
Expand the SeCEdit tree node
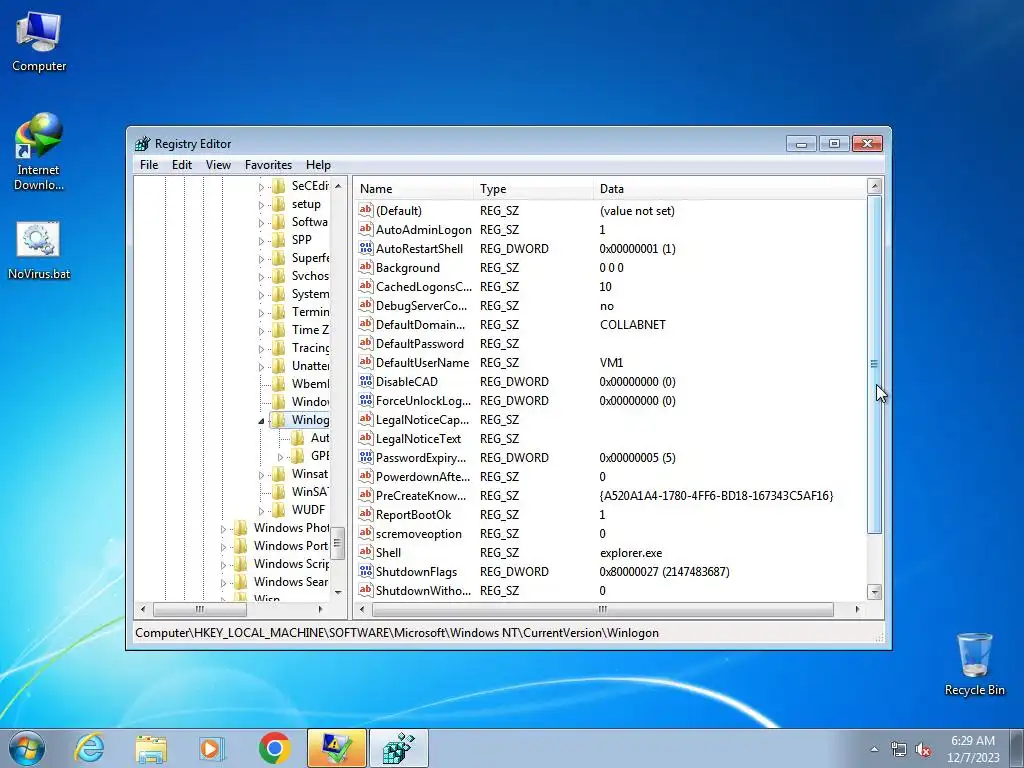(261, 187)
